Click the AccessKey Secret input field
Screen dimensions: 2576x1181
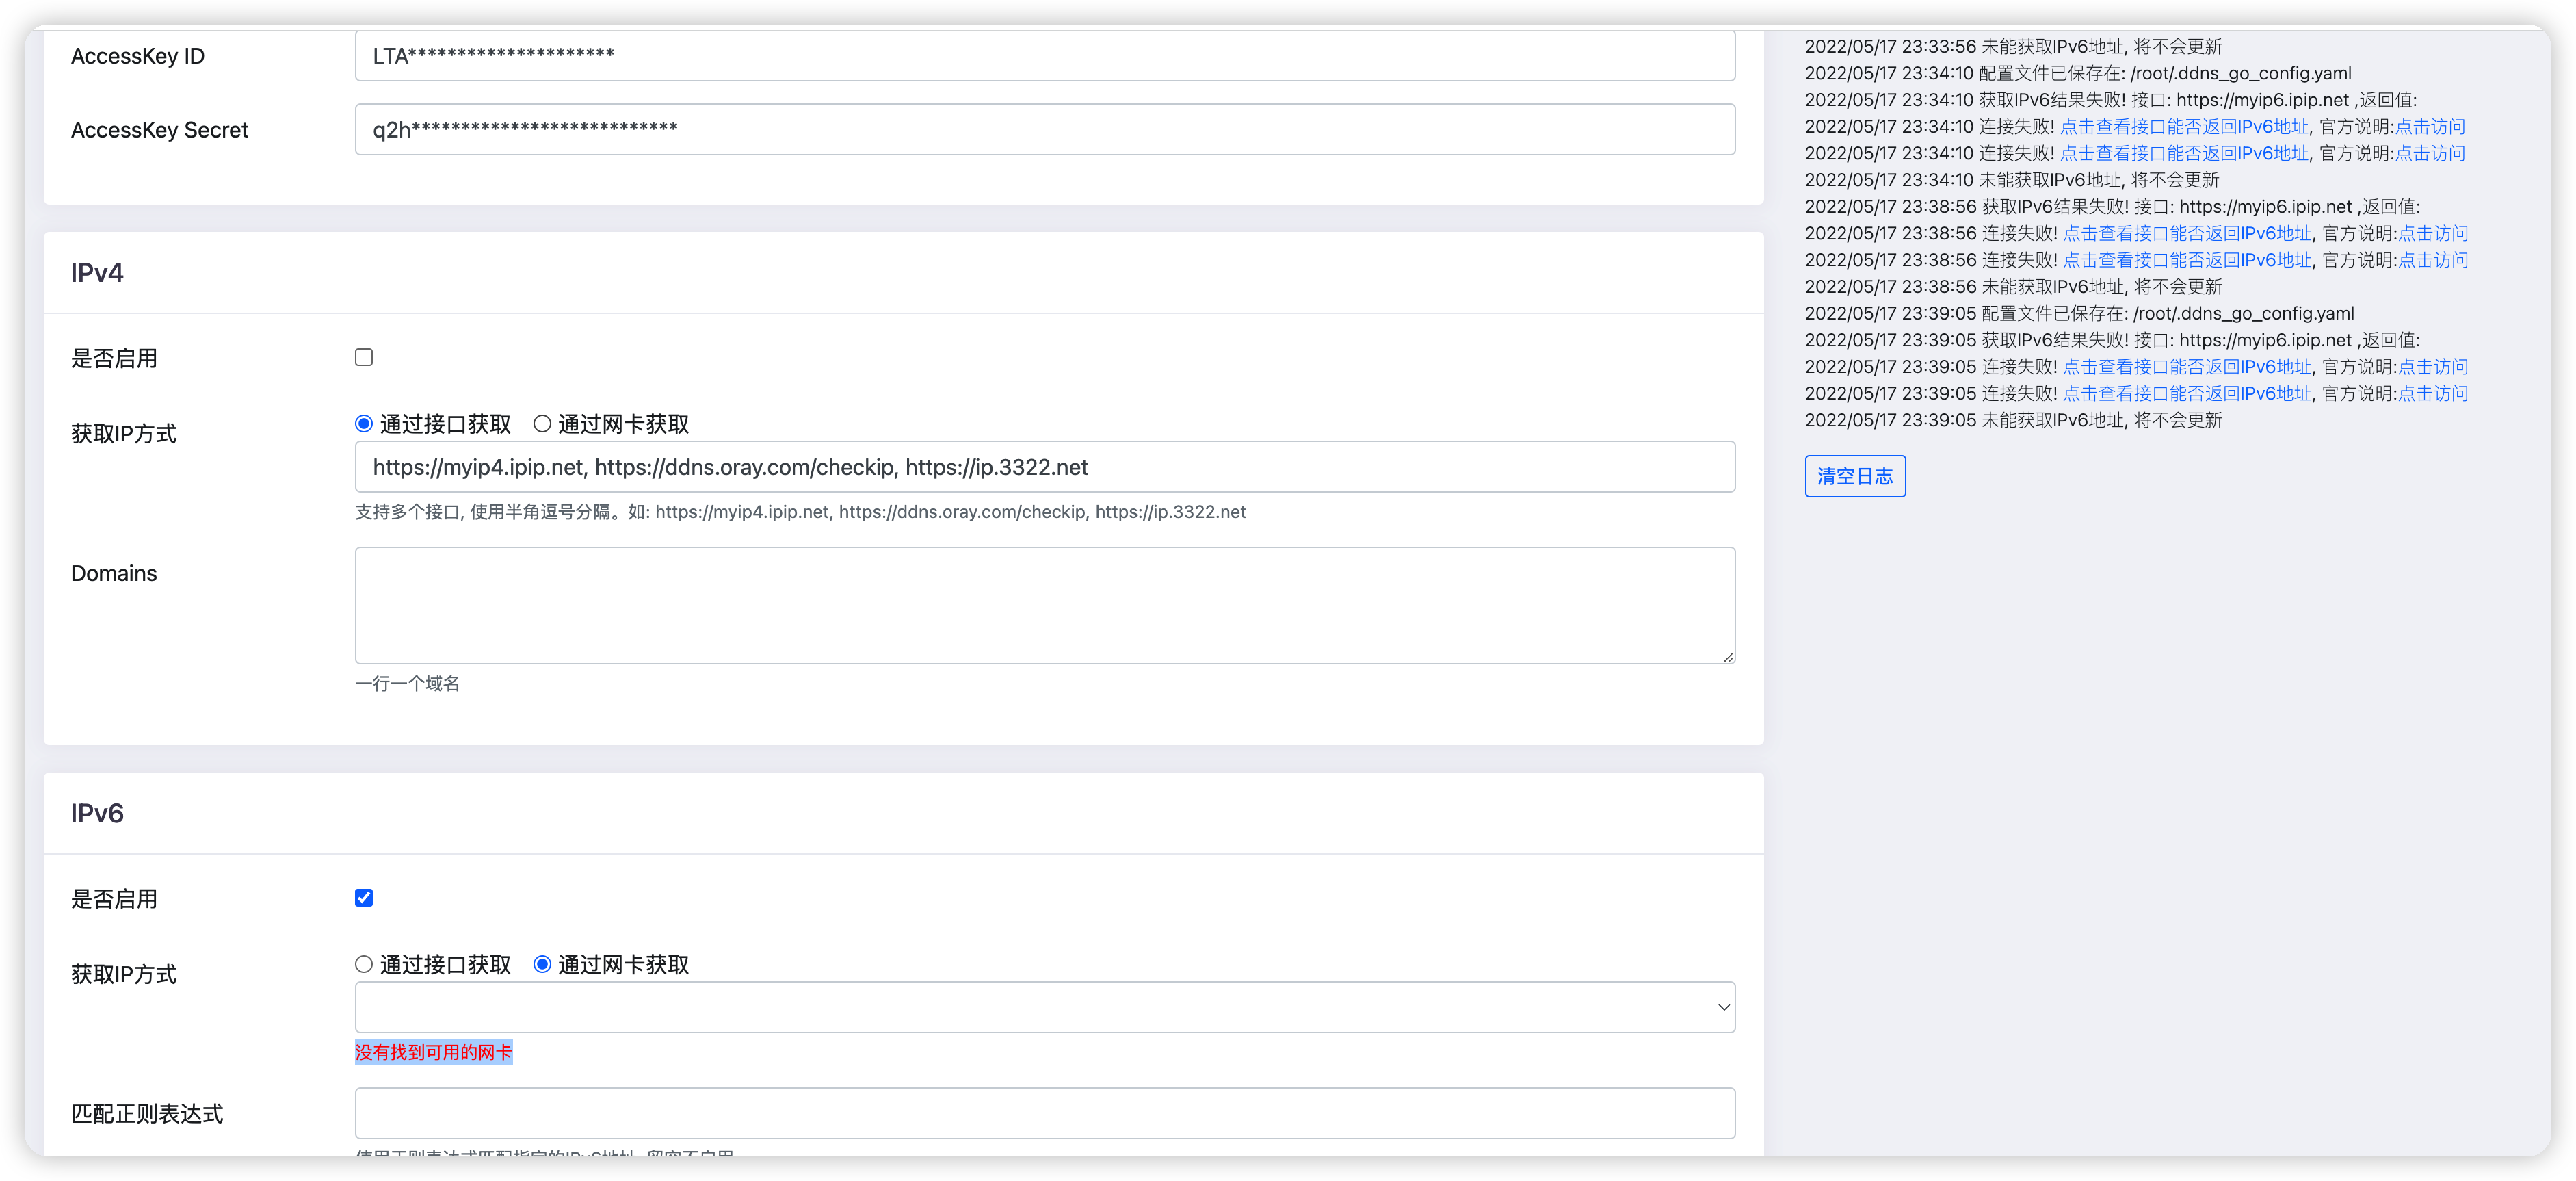coord(1044,129)
